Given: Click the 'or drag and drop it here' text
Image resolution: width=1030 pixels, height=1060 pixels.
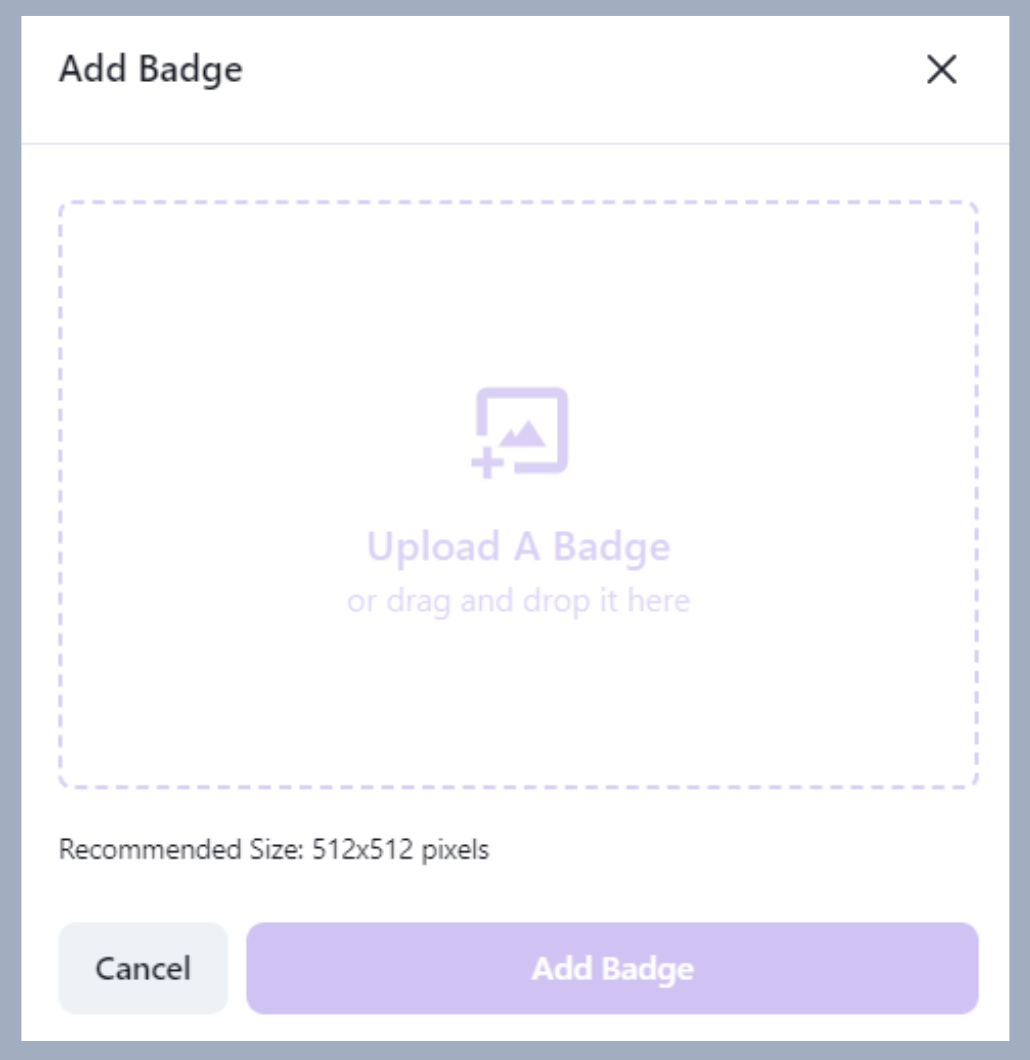Looking at the screenshot, I should pos(518,600).
